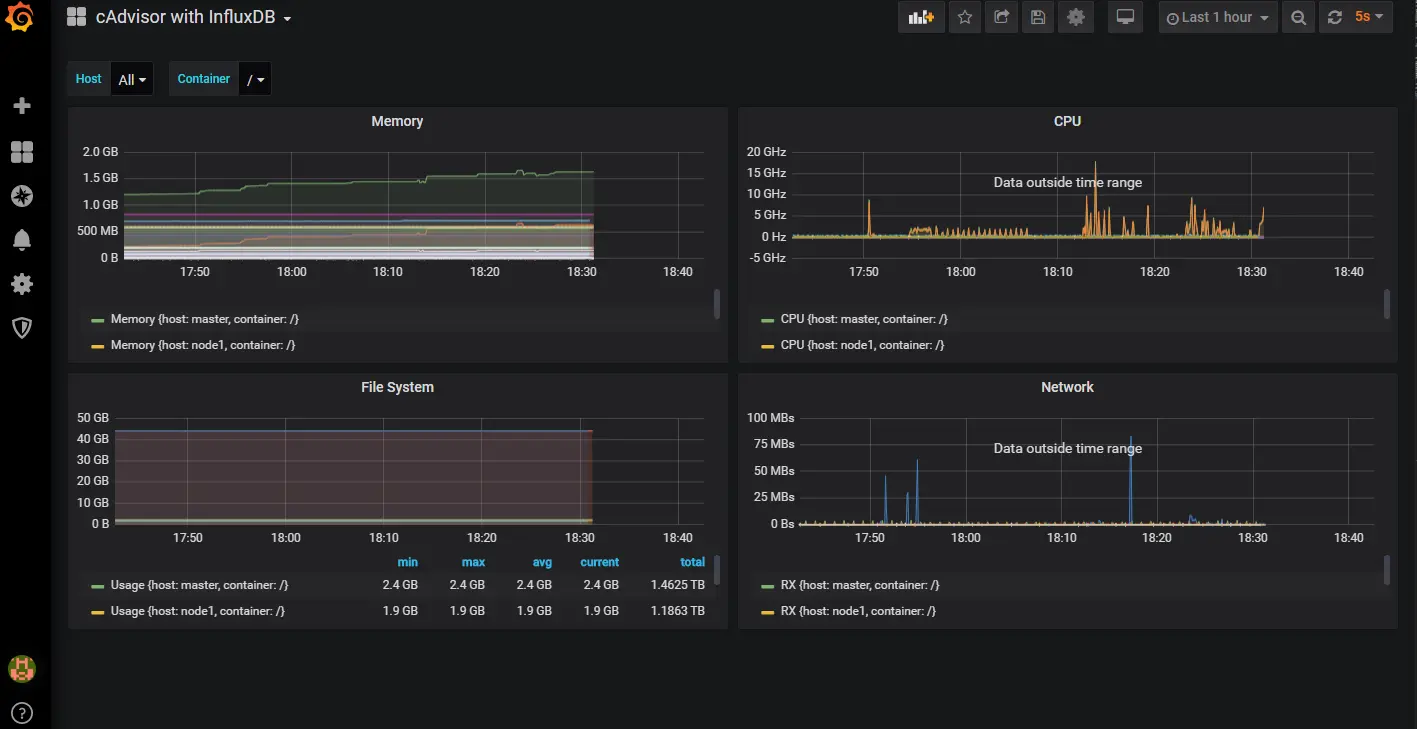Open the Server Admin shield icon
Screen dimensions: 1417x729
[x=21, y=328]
